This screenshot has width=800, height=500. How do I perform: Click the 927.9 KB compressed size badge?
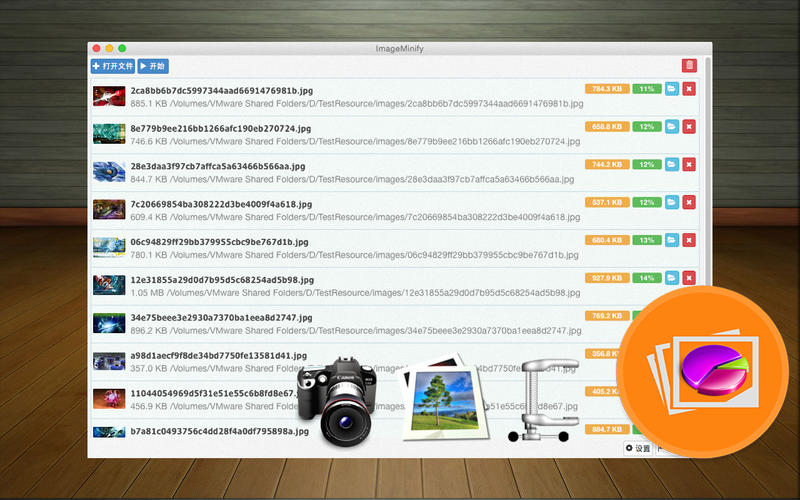click(x=607, y=278)
